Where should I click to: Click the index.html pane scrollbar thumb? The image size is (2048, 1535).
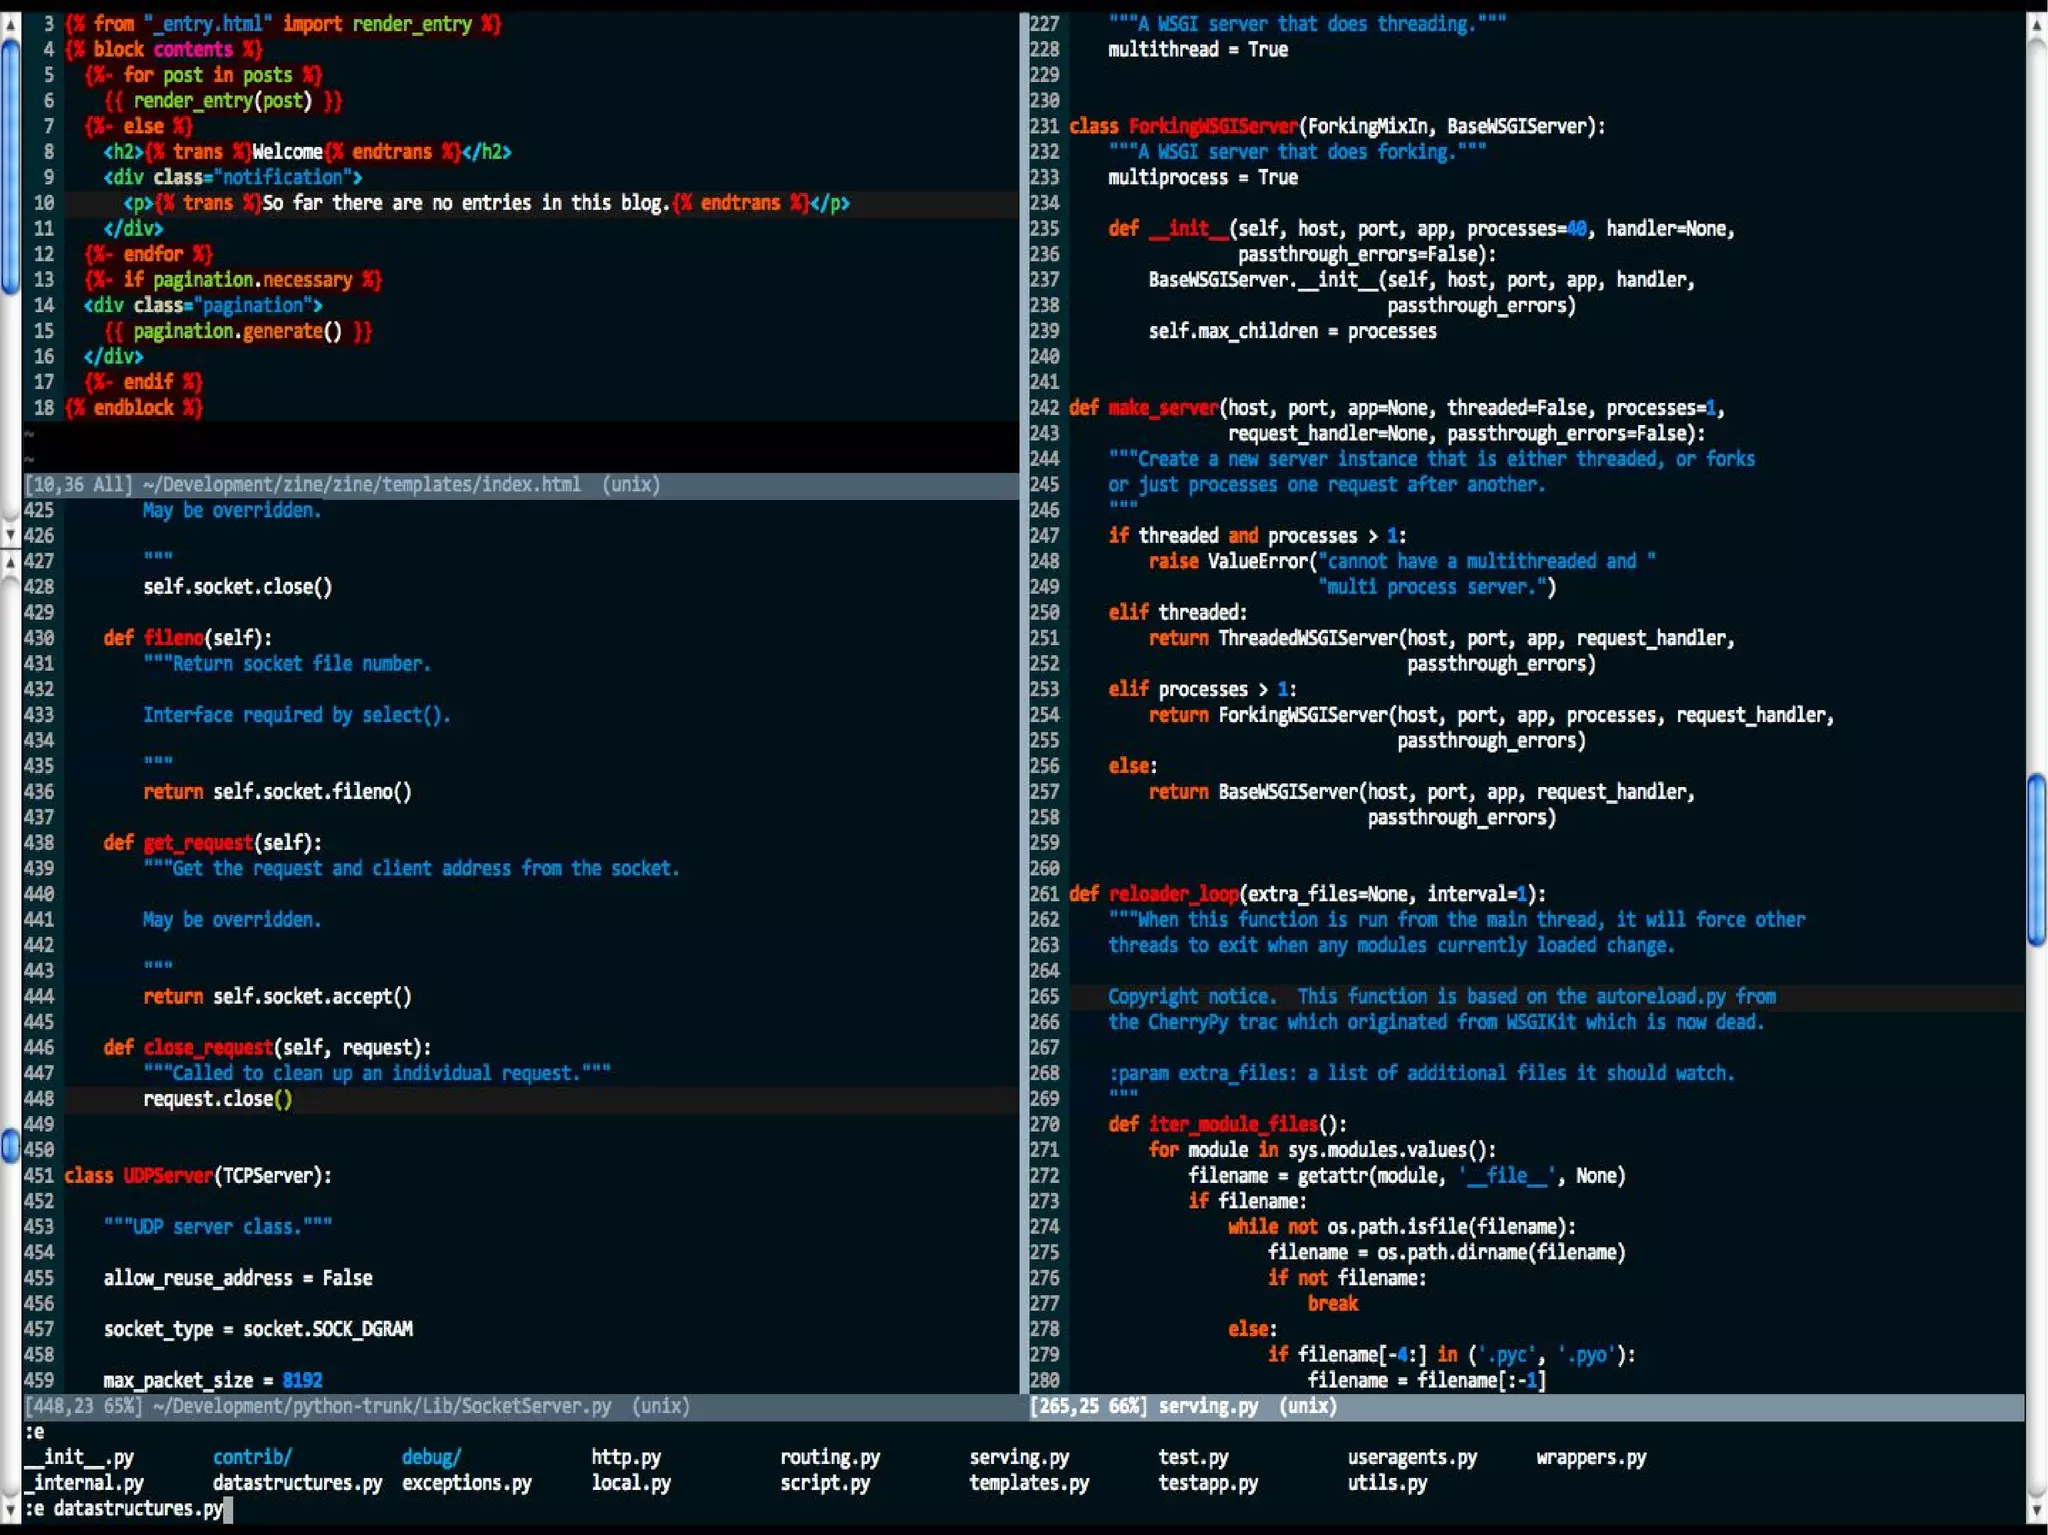tap(10, 165)
